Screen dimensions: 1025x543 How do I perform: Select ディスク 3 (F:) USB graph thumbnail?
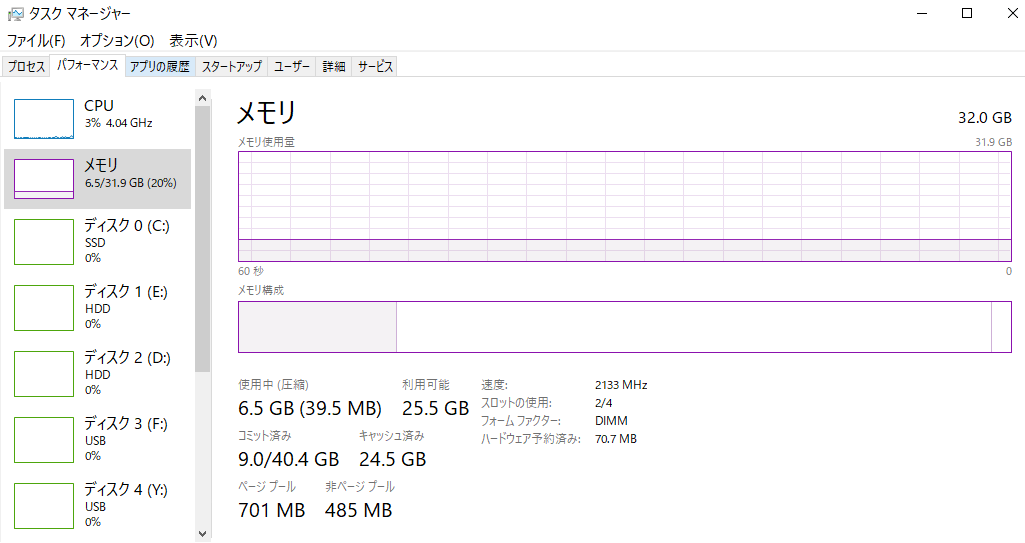click(x=44, y=439)
